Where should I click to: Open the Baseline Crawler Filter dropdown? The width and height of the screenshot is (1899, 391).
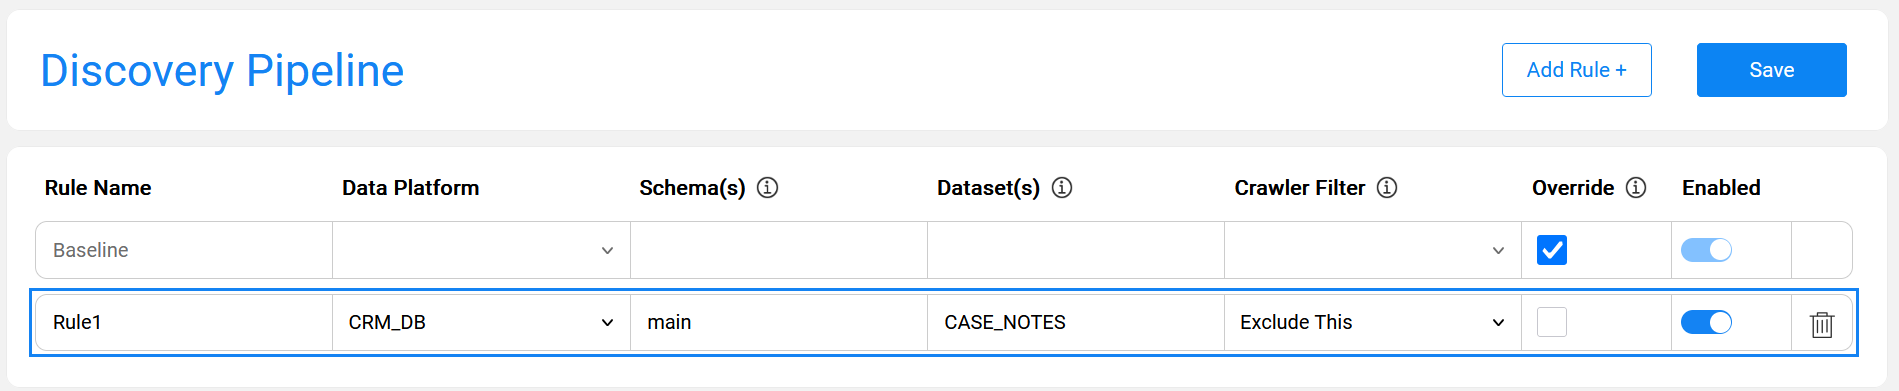click(1373, 250)
